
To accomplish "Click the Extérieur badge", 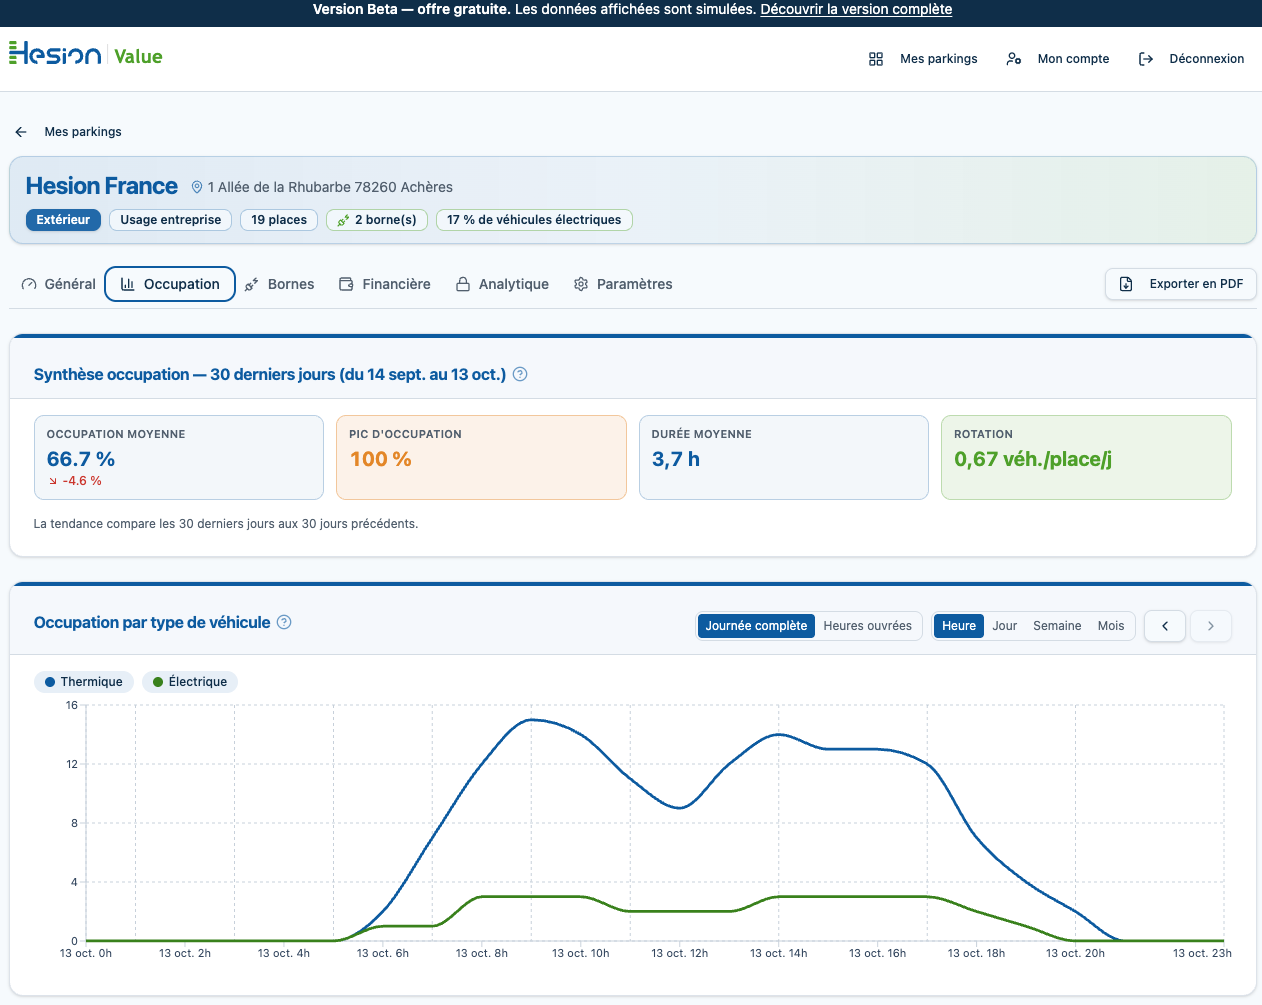I will [63, 220].
